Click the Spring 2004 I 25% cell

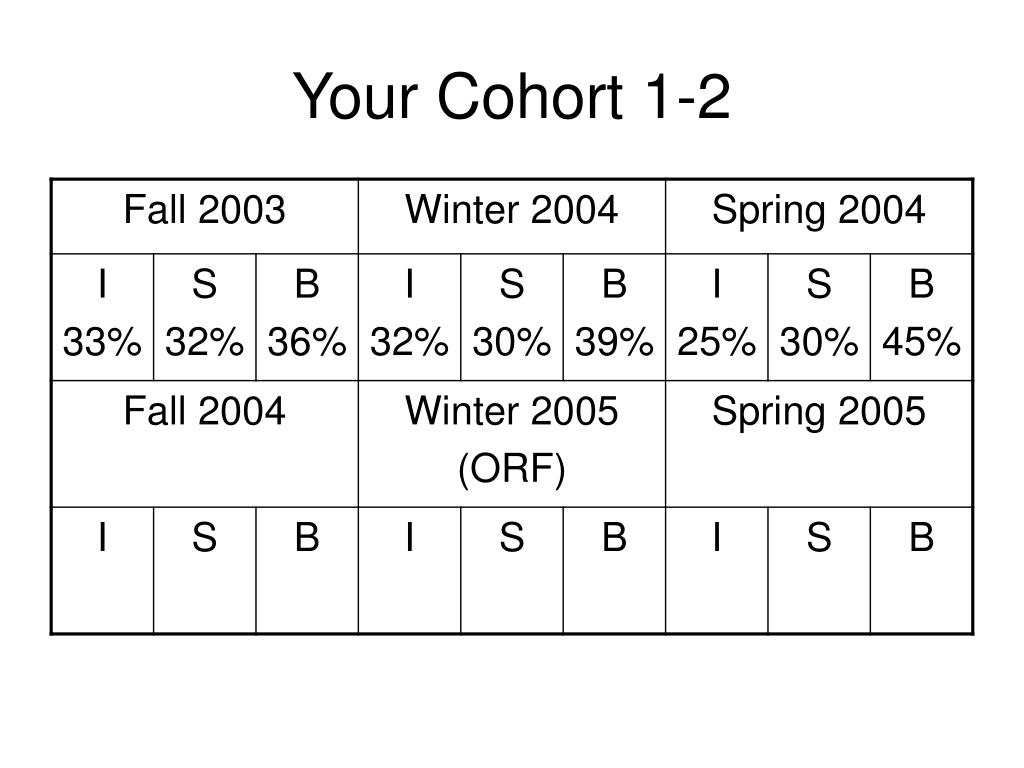coord(717,317)
